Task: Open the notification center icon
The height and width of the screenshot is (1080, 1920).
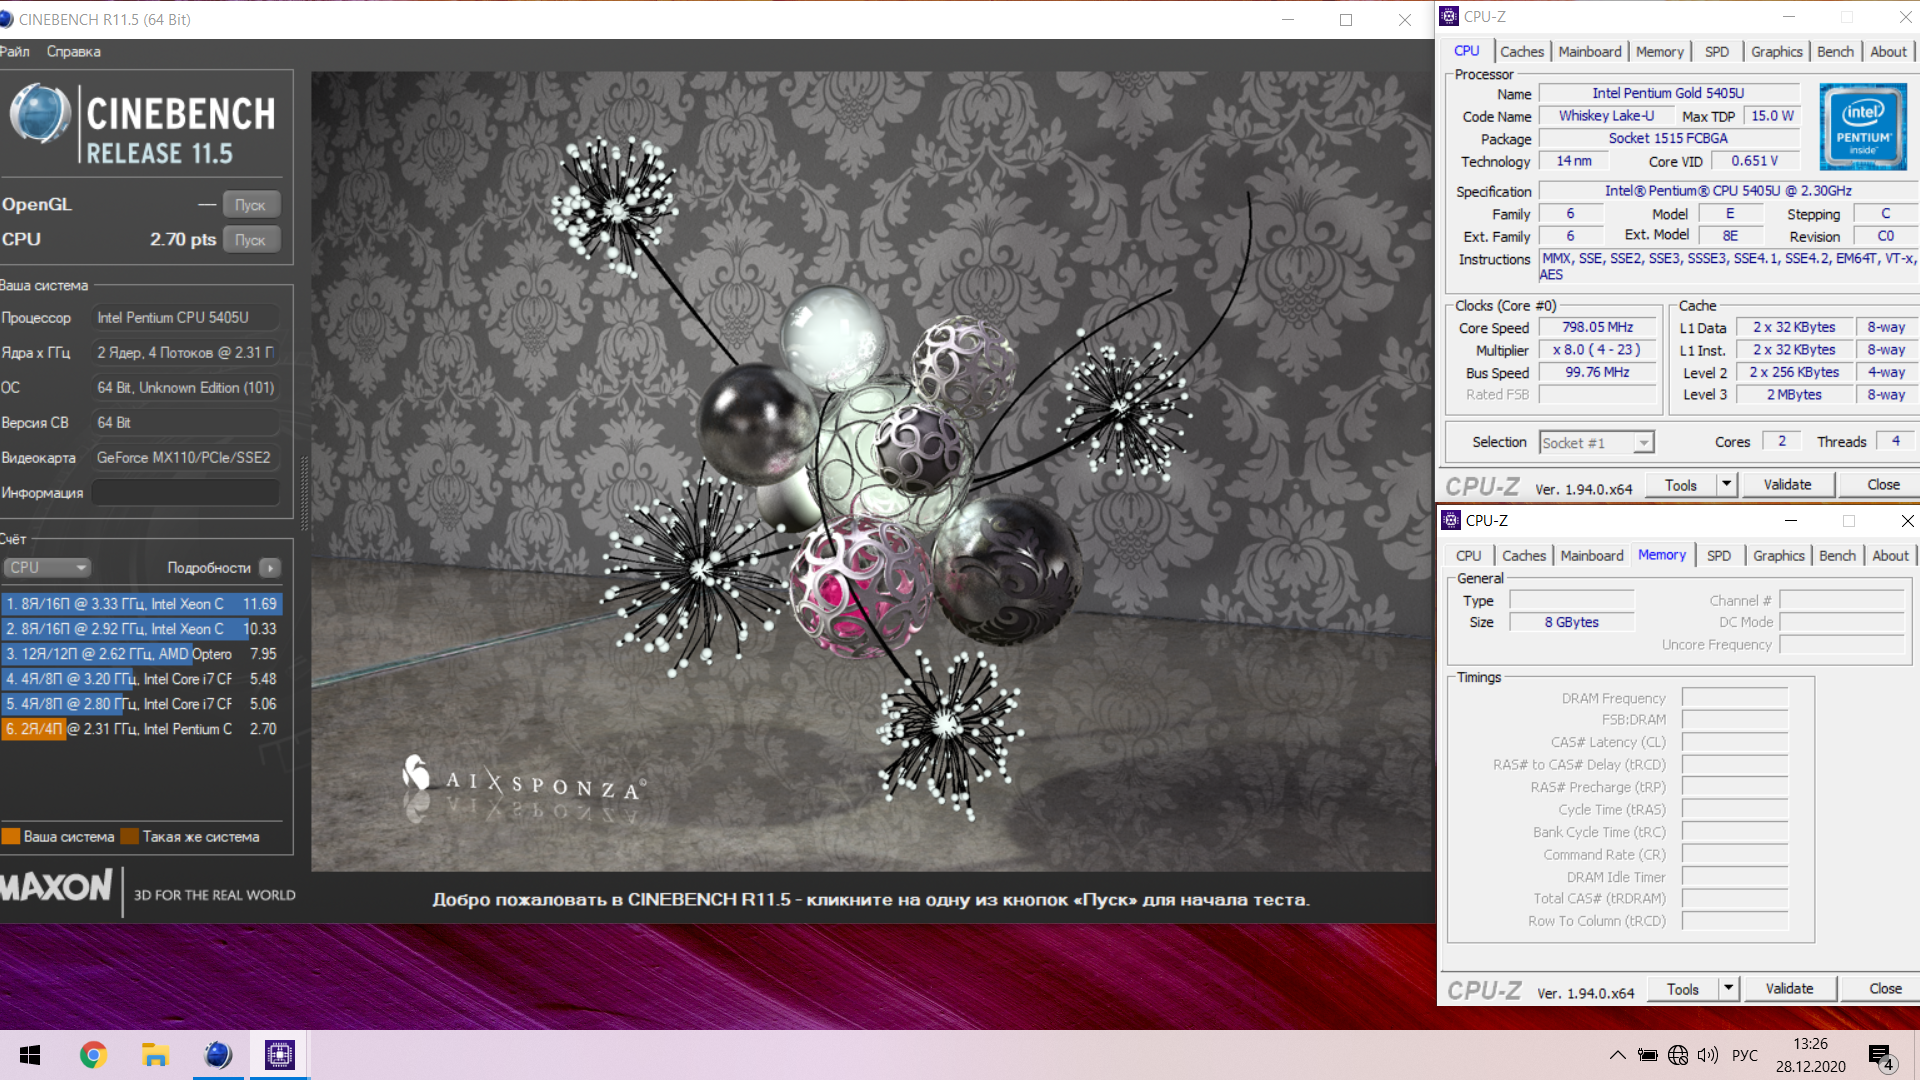Action: pyautogui.click(x=1881, y=1056)
